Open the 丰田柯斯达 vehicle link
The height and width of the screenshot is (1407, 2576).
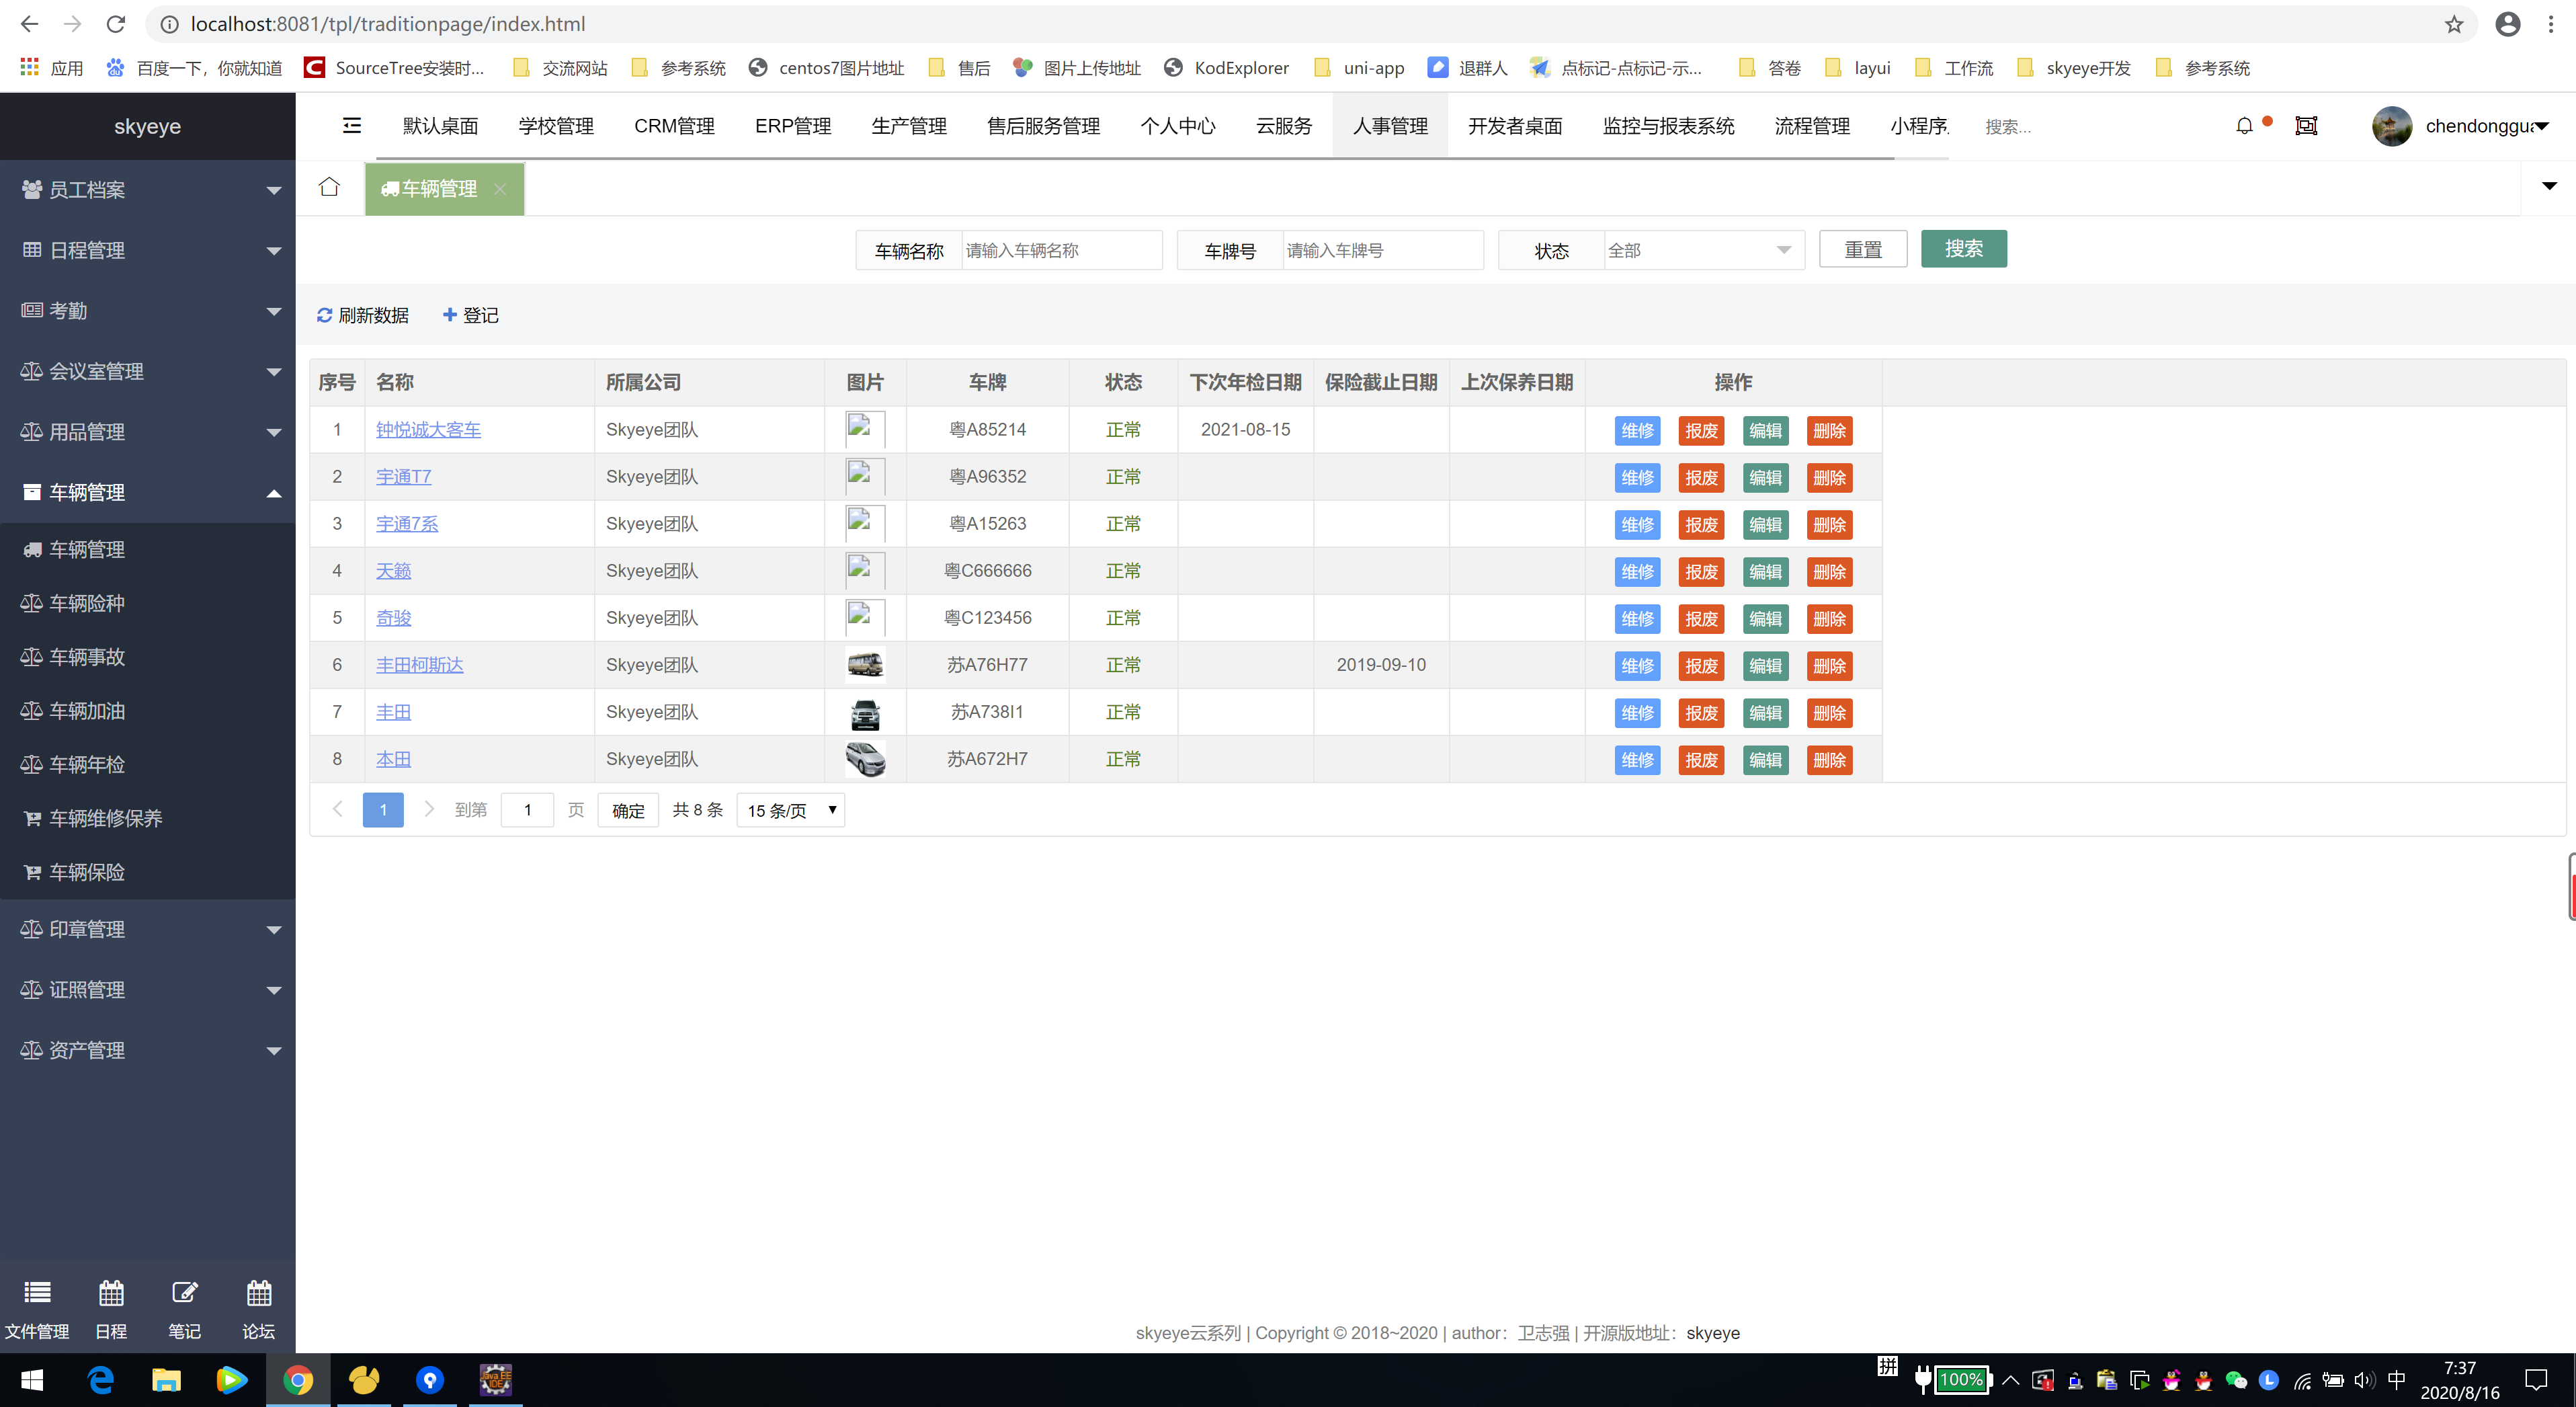(419, 665)
